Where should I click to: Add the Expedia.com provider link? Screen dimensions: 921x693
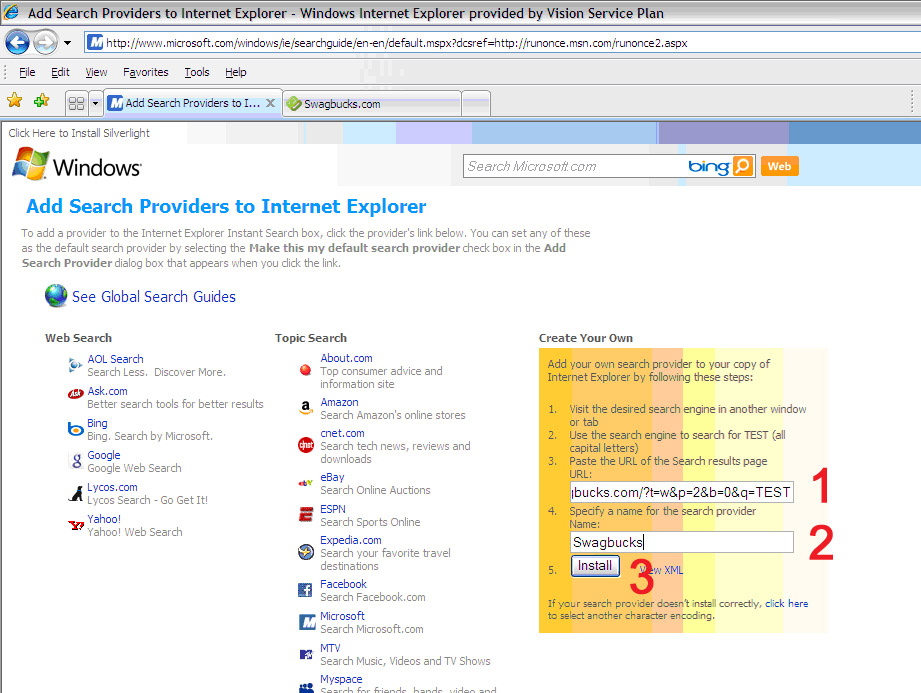tap(351, 540)
